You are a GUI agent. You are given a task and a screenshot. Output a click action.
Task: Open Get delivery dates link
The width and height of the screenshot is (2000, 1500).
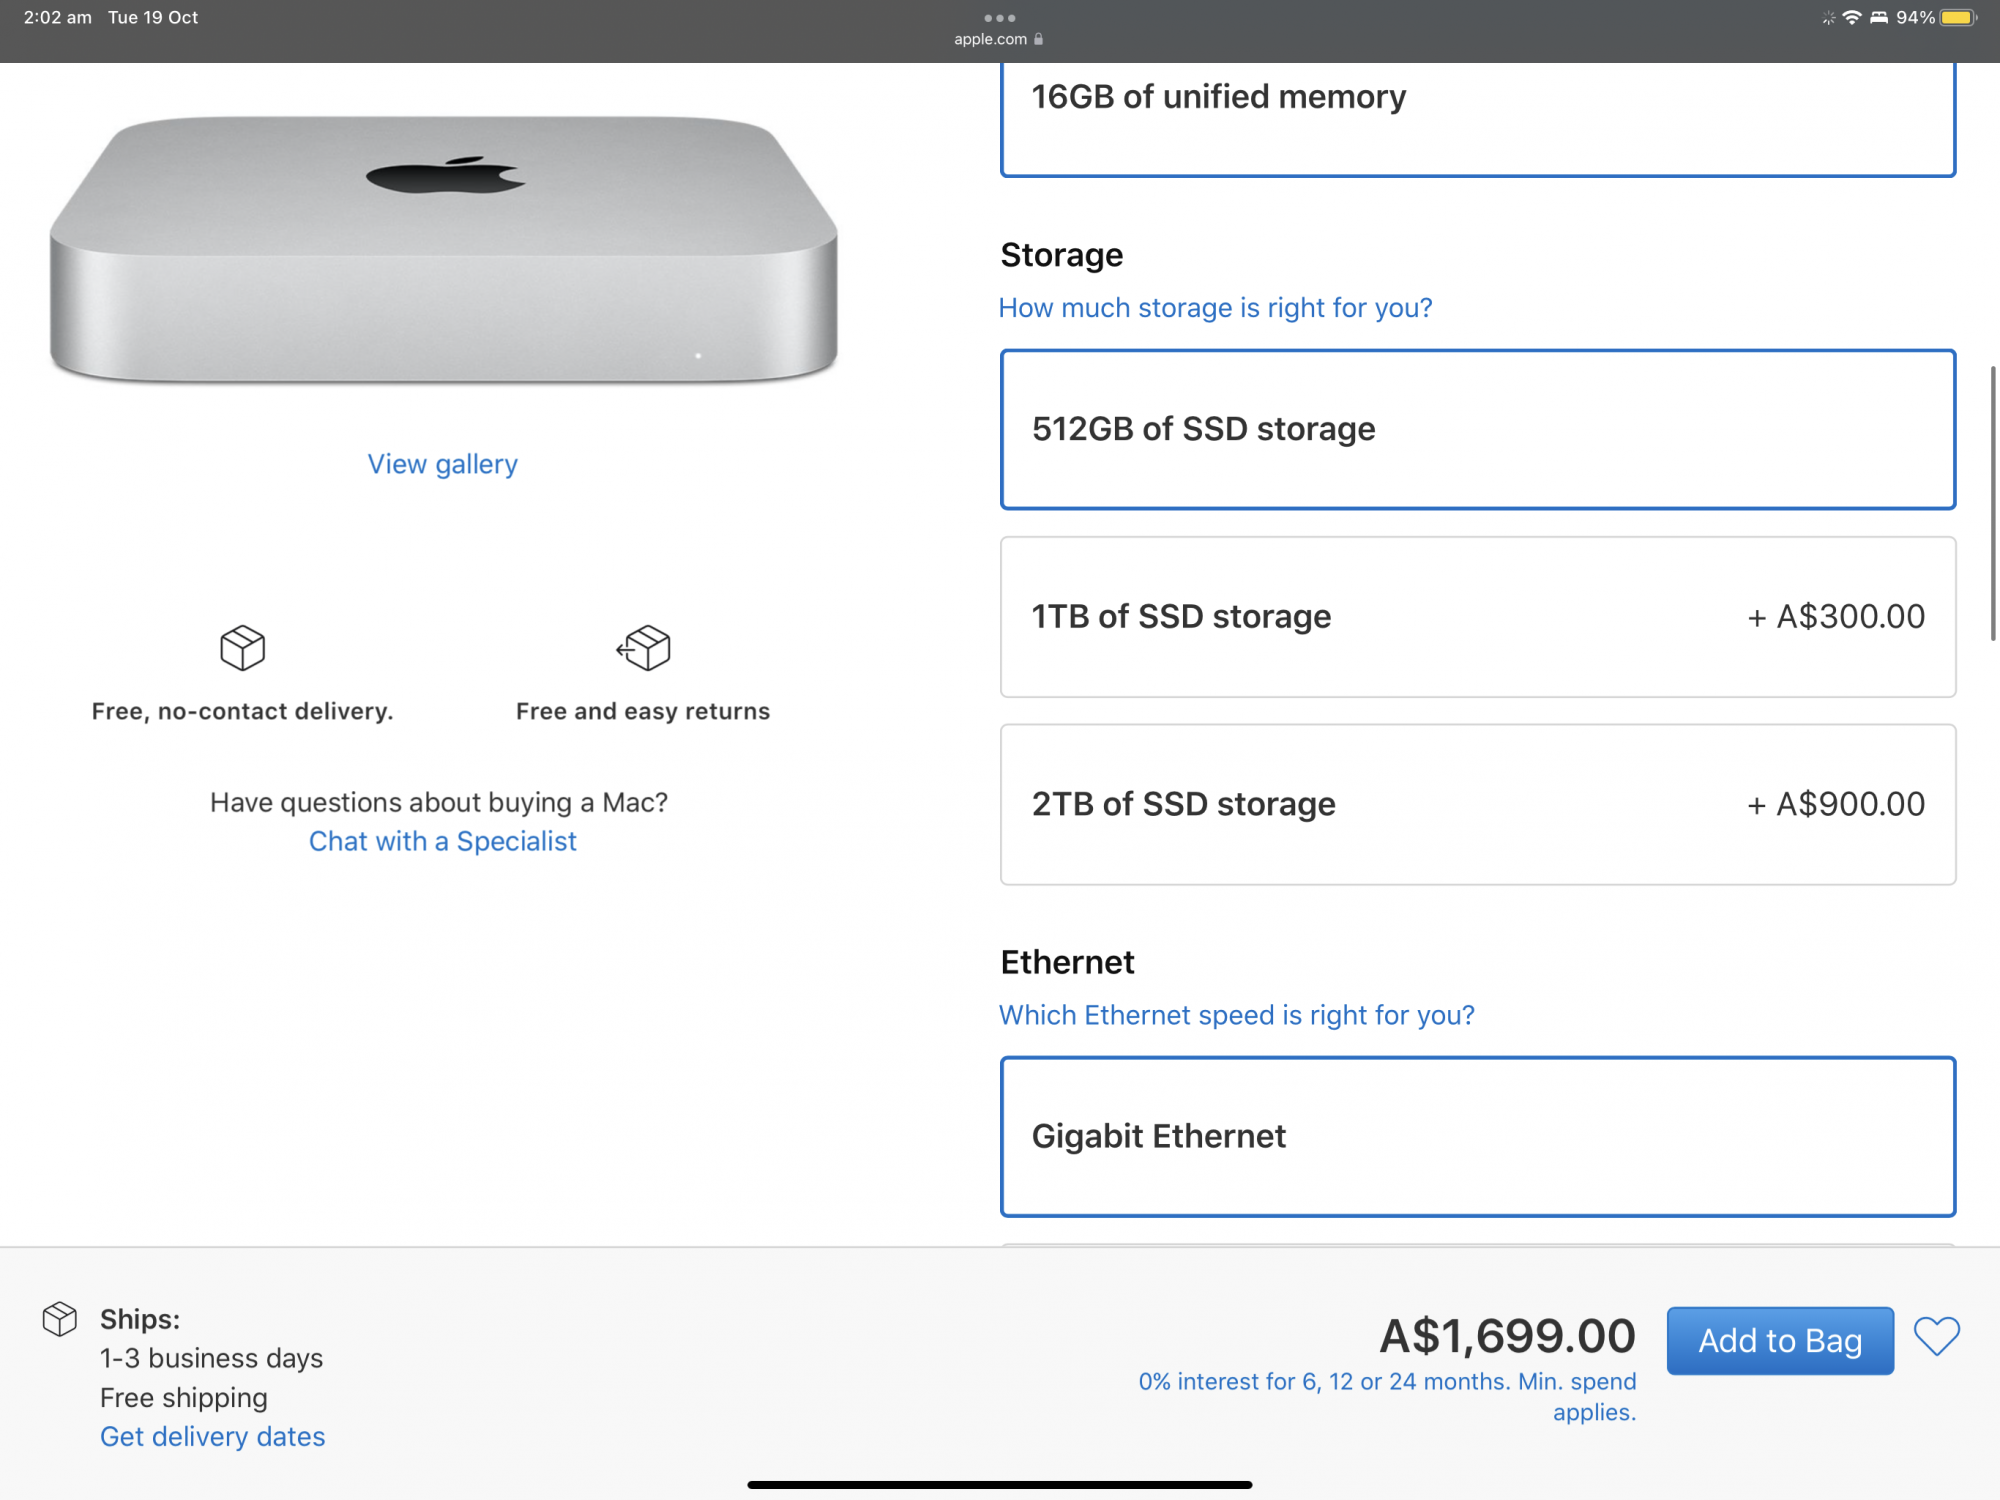click(x=212, y=1436)
